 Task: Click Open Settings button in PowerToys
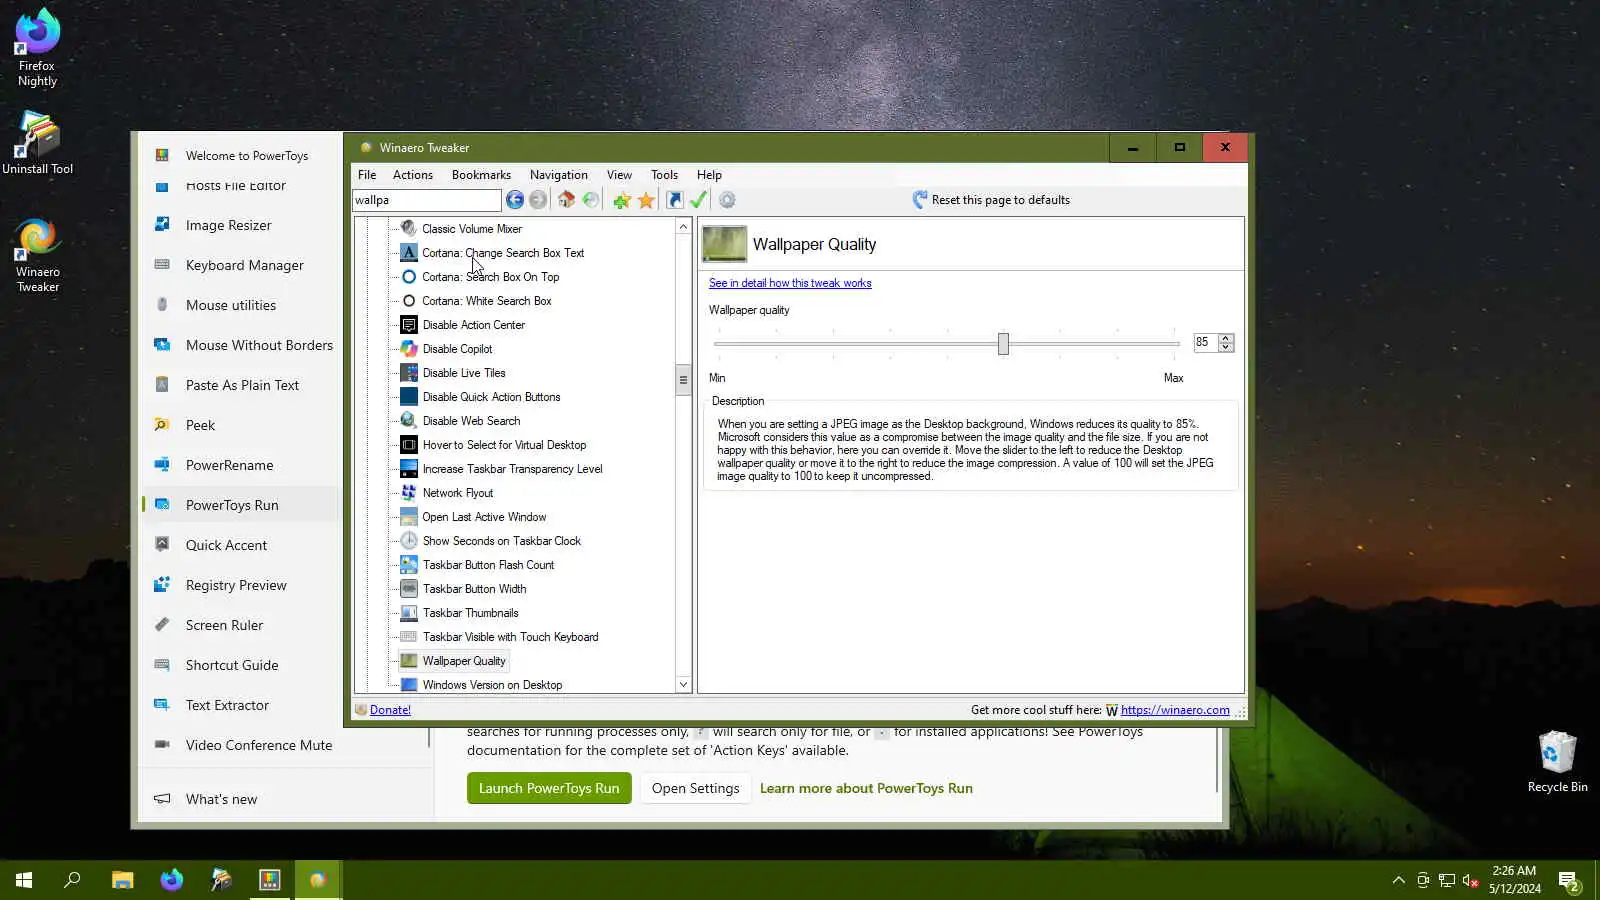tap(696, 788)
